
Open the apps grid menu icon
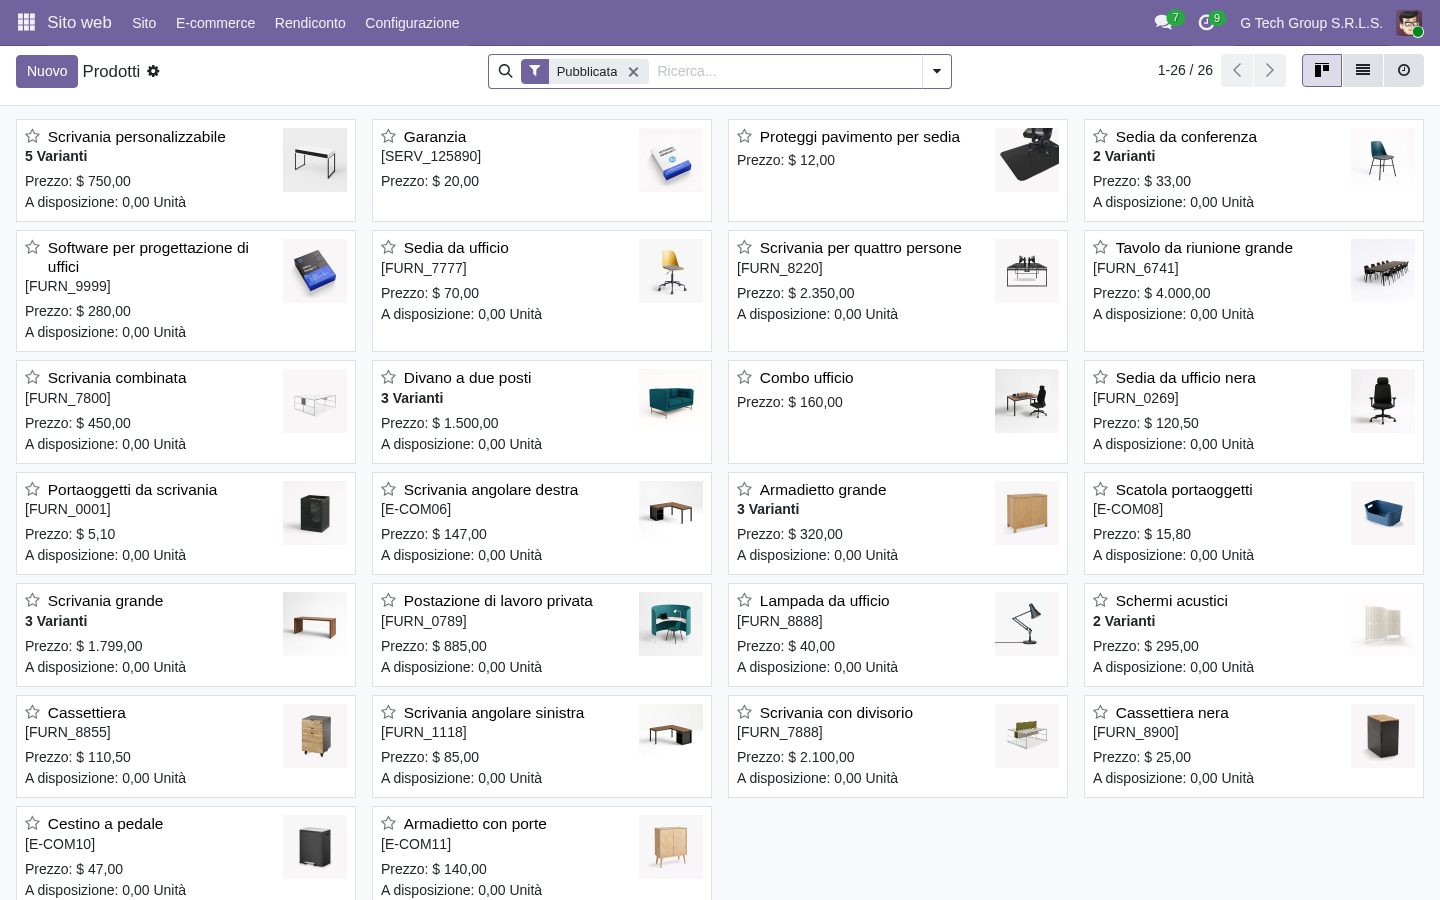27,22
